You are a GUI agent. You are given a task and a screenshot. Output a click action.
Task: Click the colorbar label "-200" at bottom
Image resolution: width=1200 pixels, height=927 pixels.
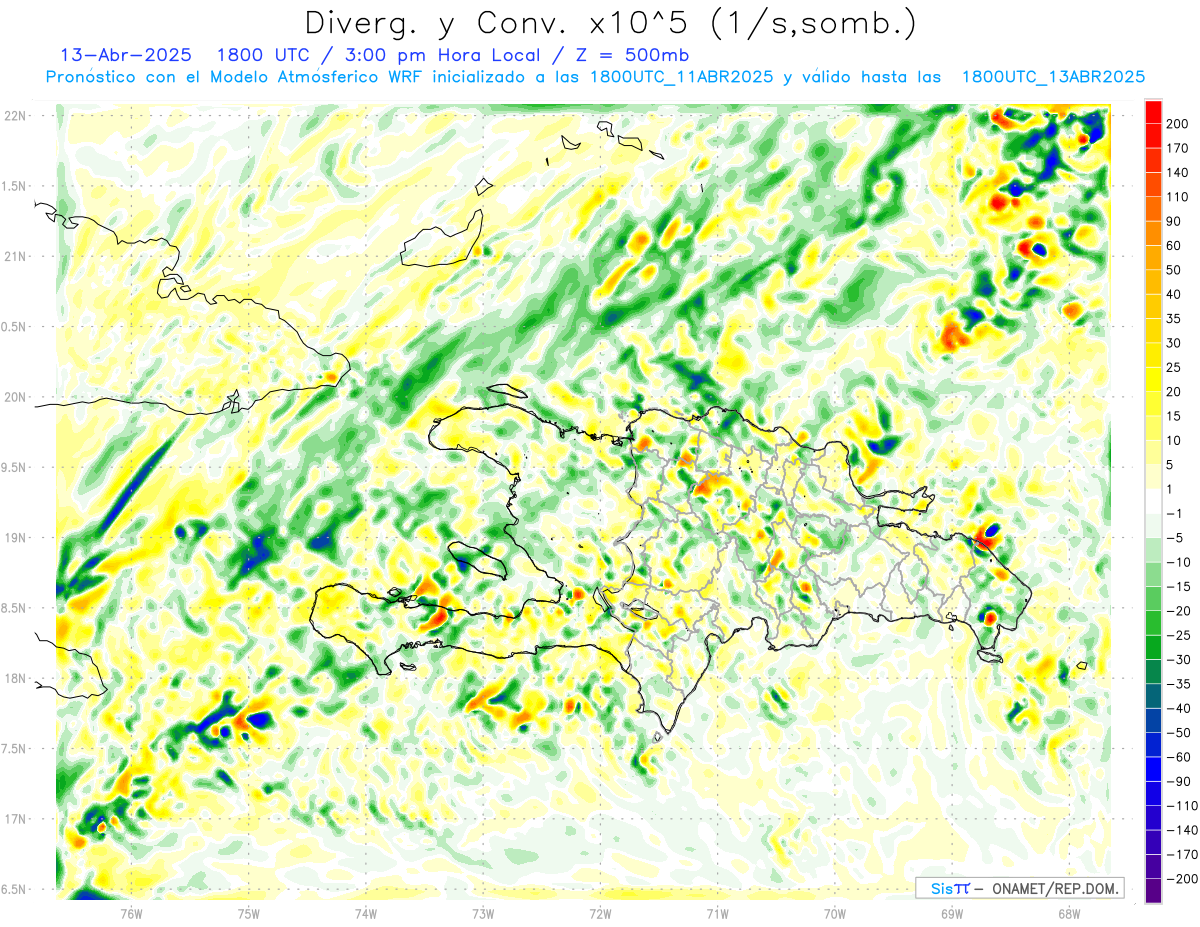[1183, 879]
